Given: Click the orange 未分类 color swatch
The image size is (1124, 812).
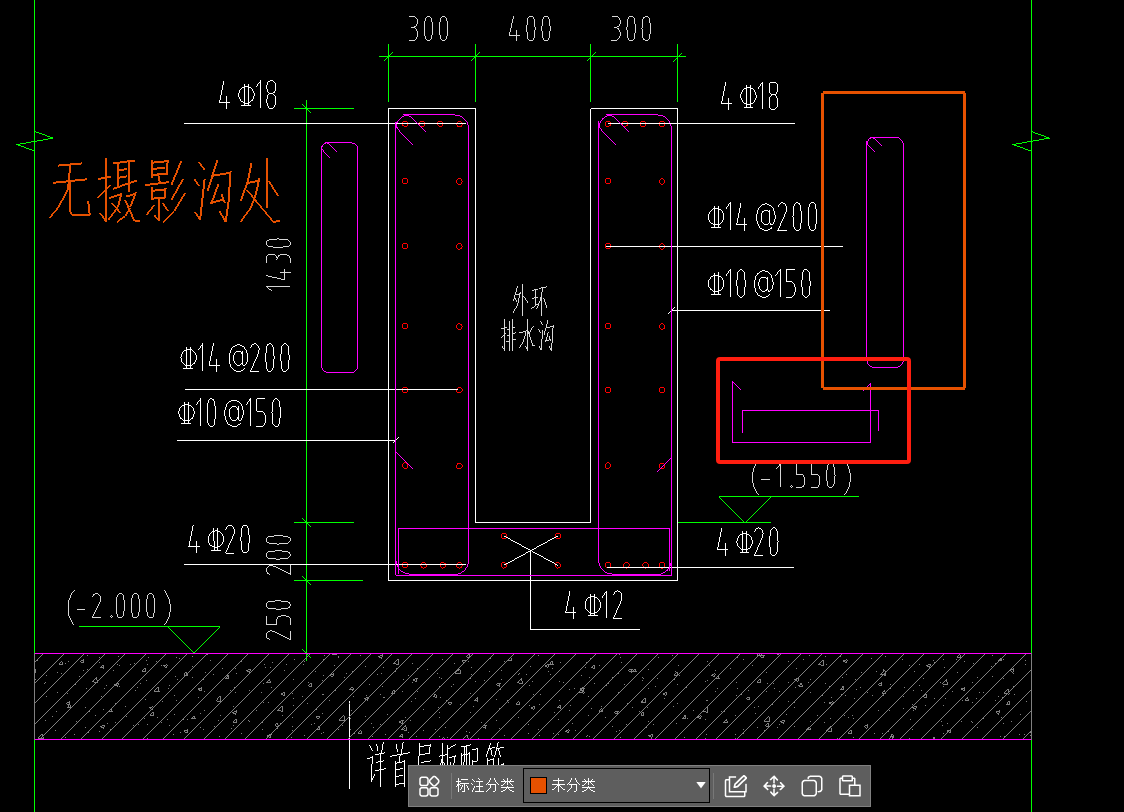Looking at the screenshot, I should click(538, 785).
